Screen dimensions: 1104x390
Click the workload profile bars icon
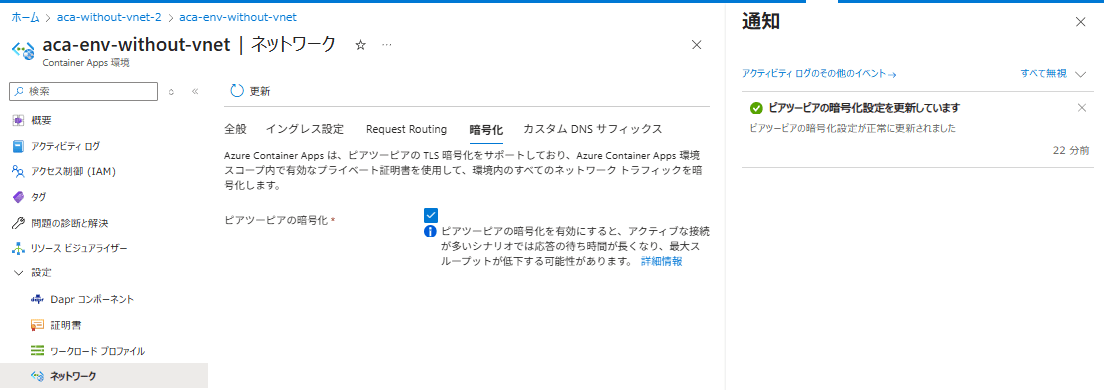37,351
